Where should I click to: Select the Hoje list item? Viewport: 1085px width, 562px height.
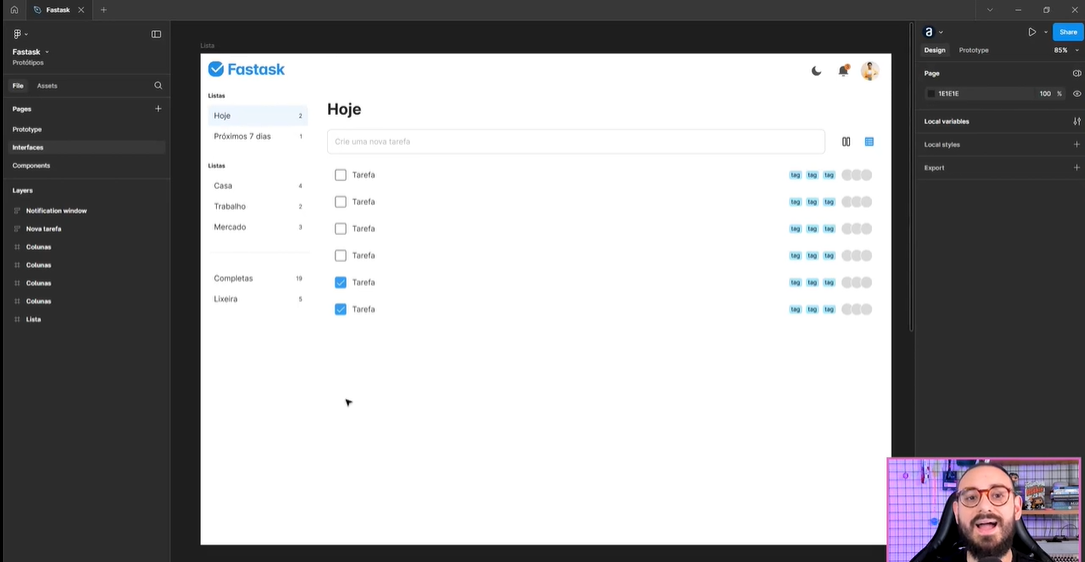point(257,116)
